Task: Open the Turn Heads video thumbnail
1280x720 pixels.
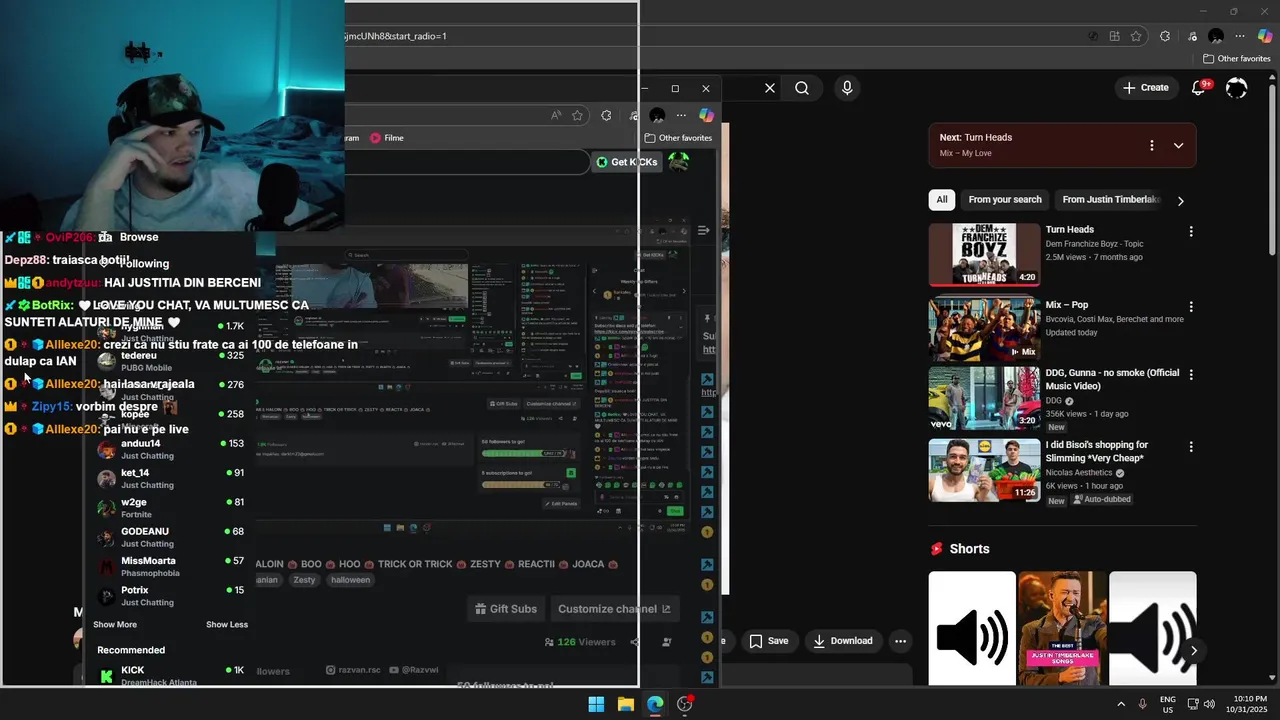Action: (x=985, y=255)
